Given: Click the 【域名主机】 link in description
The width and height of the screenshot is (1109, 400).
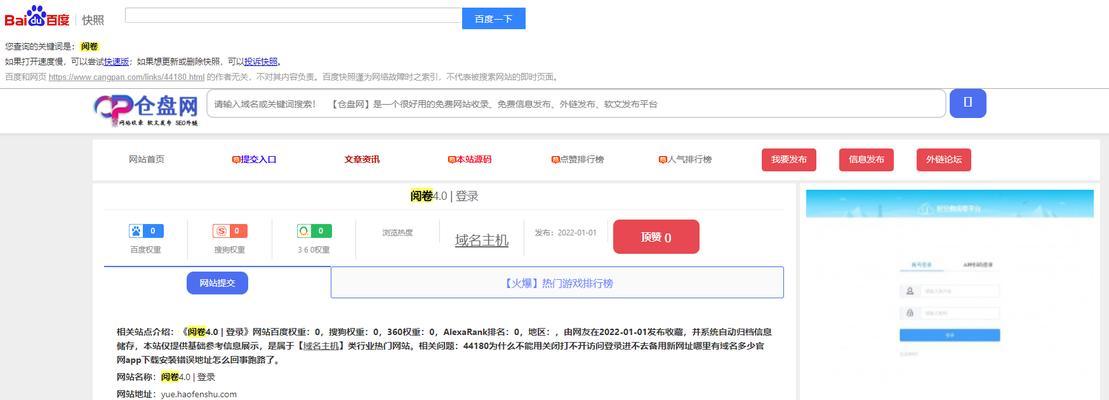Looking at the screenshot, I should [320, 346].
